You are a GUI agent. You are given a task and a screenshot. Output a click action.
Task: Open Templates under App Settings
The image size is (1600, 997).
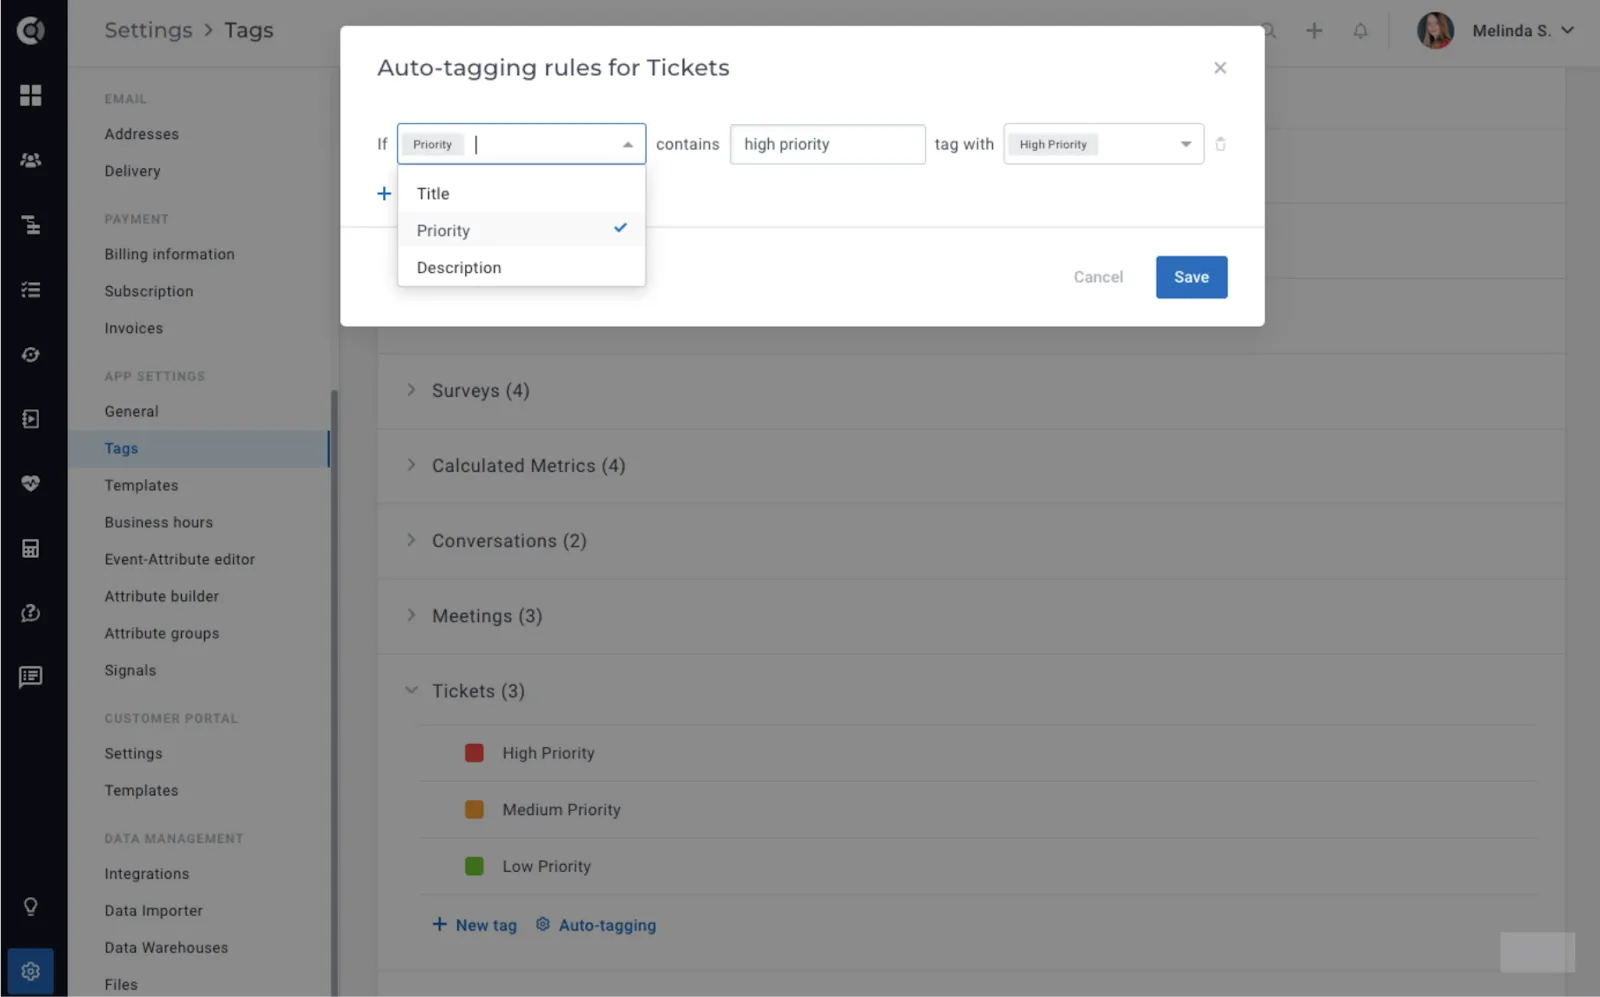141,485
